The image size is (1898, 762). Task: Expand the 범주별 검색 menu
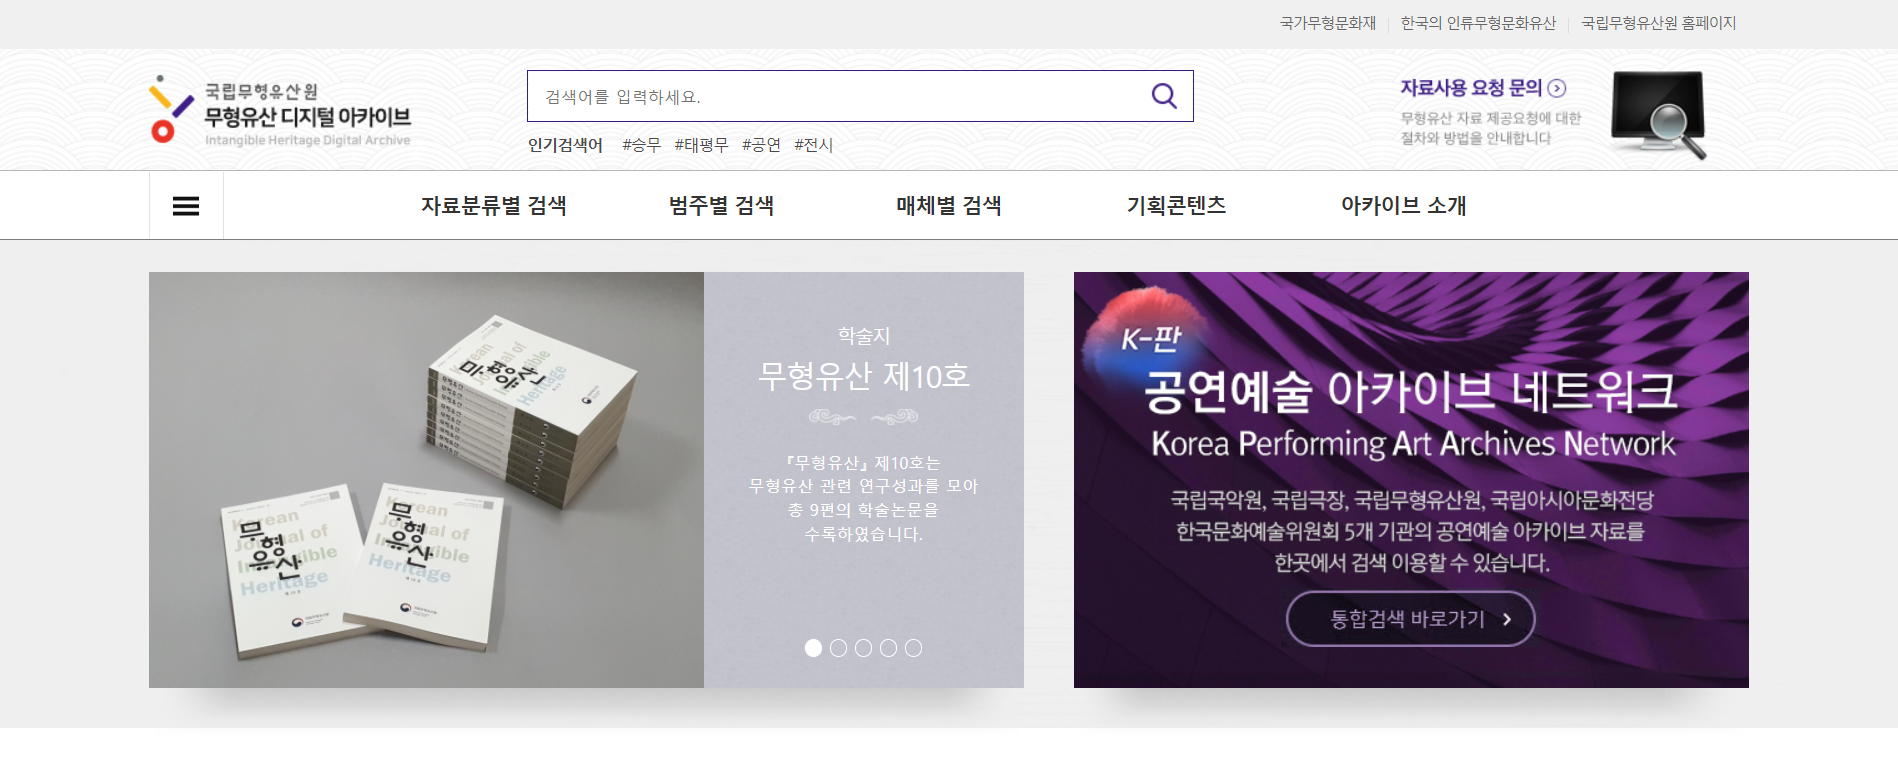click(x=721, y=206)
